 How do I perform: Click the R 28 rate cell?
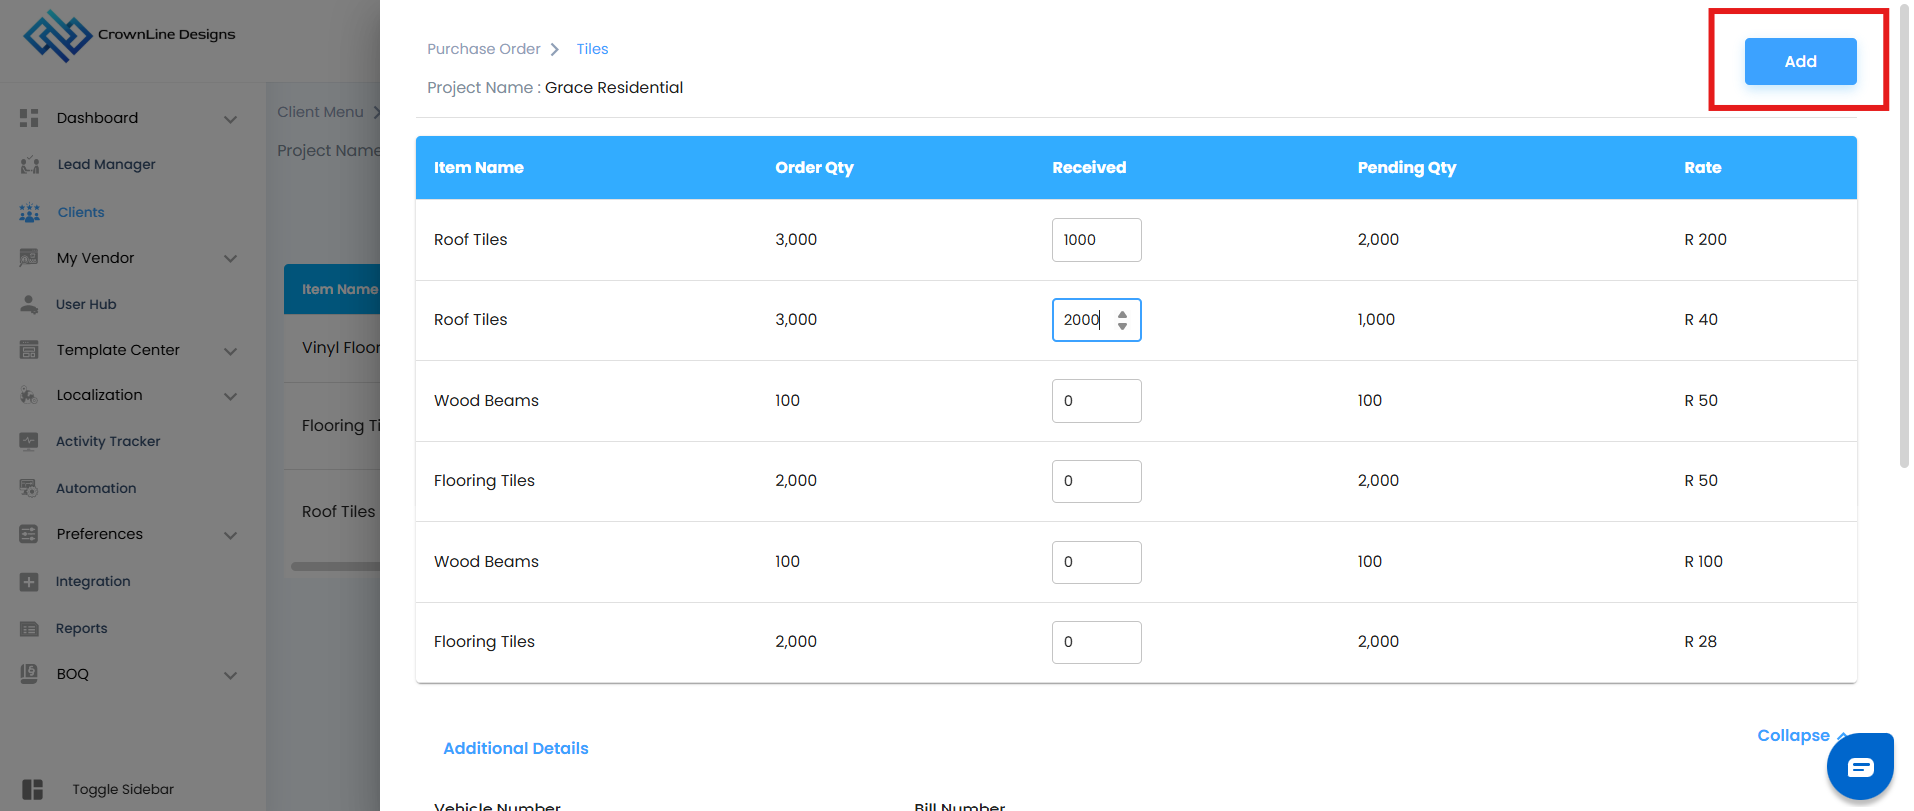(x=1700, y=642)
